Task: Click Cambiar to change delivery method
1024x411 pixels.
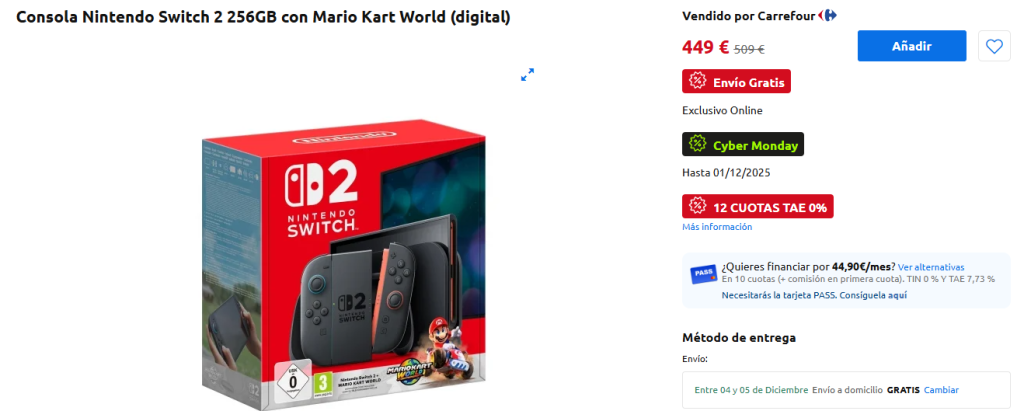Action: (941, 390)
